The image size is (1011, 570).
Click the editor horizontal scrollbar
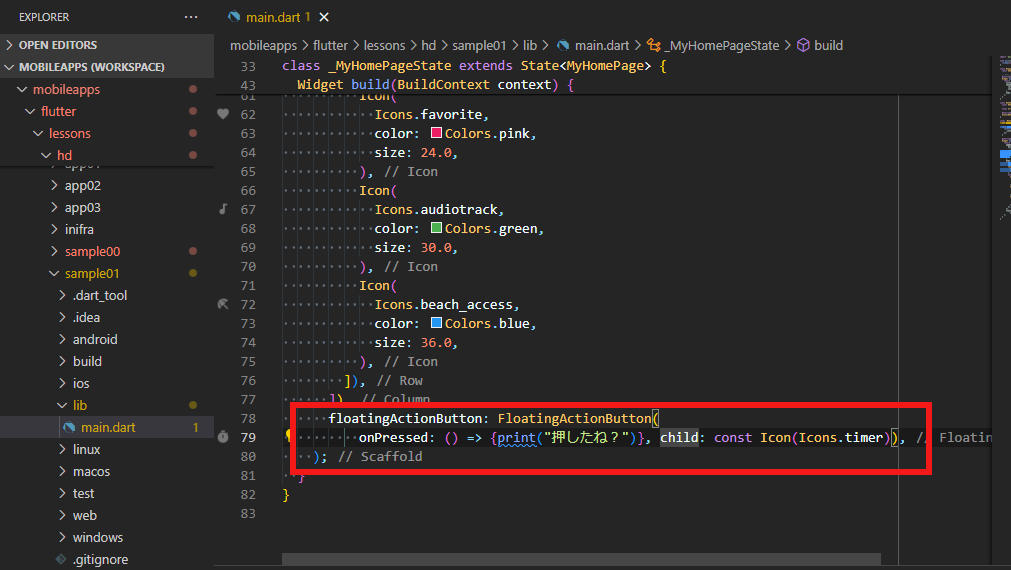pos(580,560)
